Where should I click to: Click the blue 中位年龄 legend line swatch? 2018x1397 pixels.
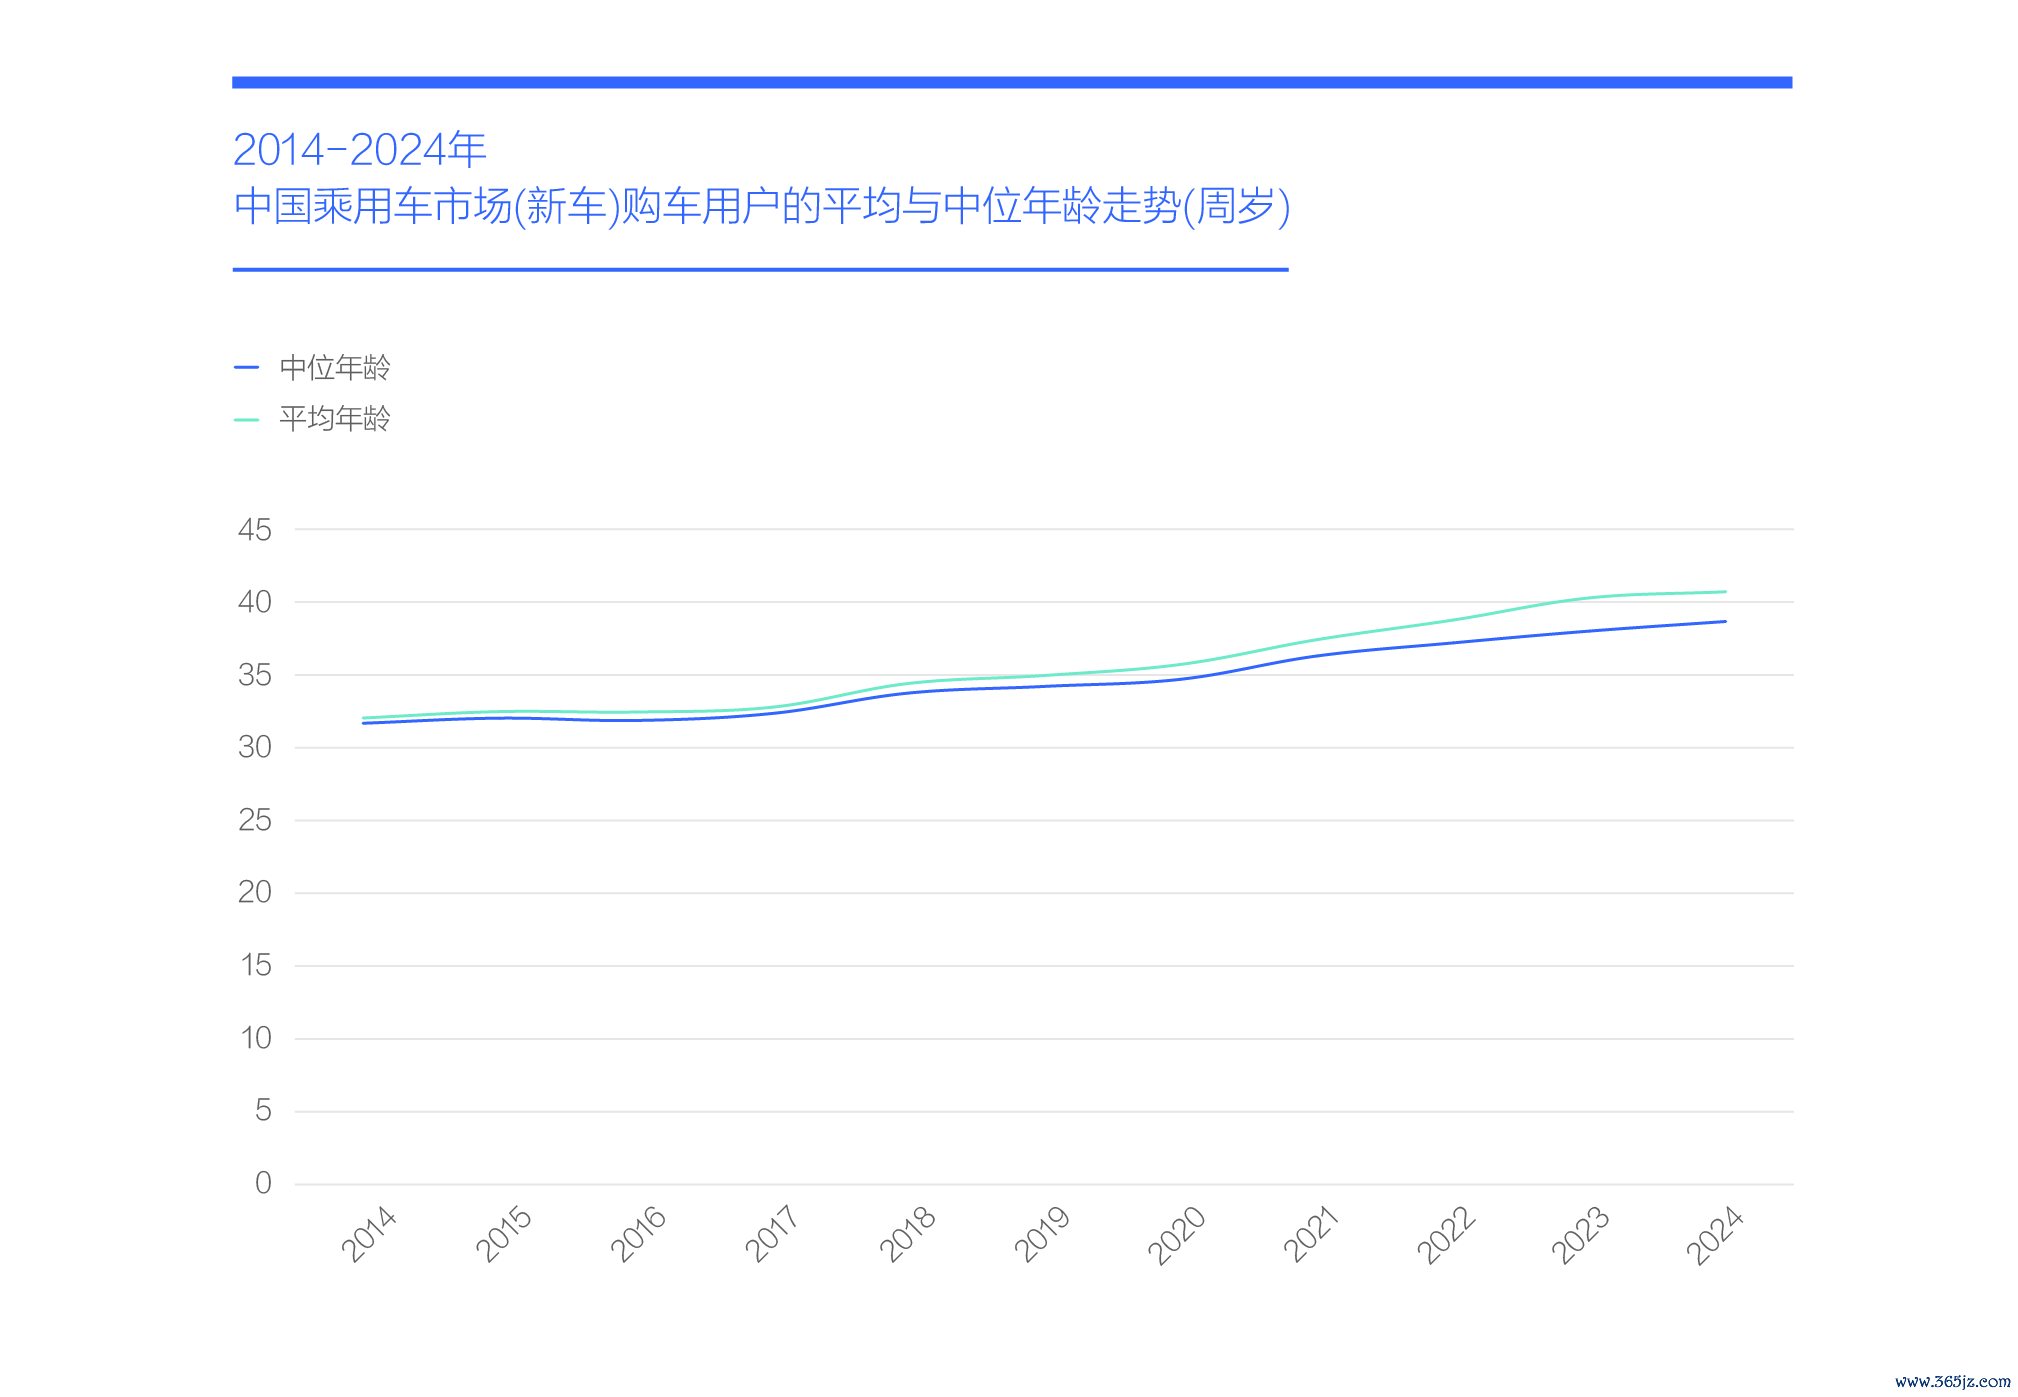click(246, 368)
